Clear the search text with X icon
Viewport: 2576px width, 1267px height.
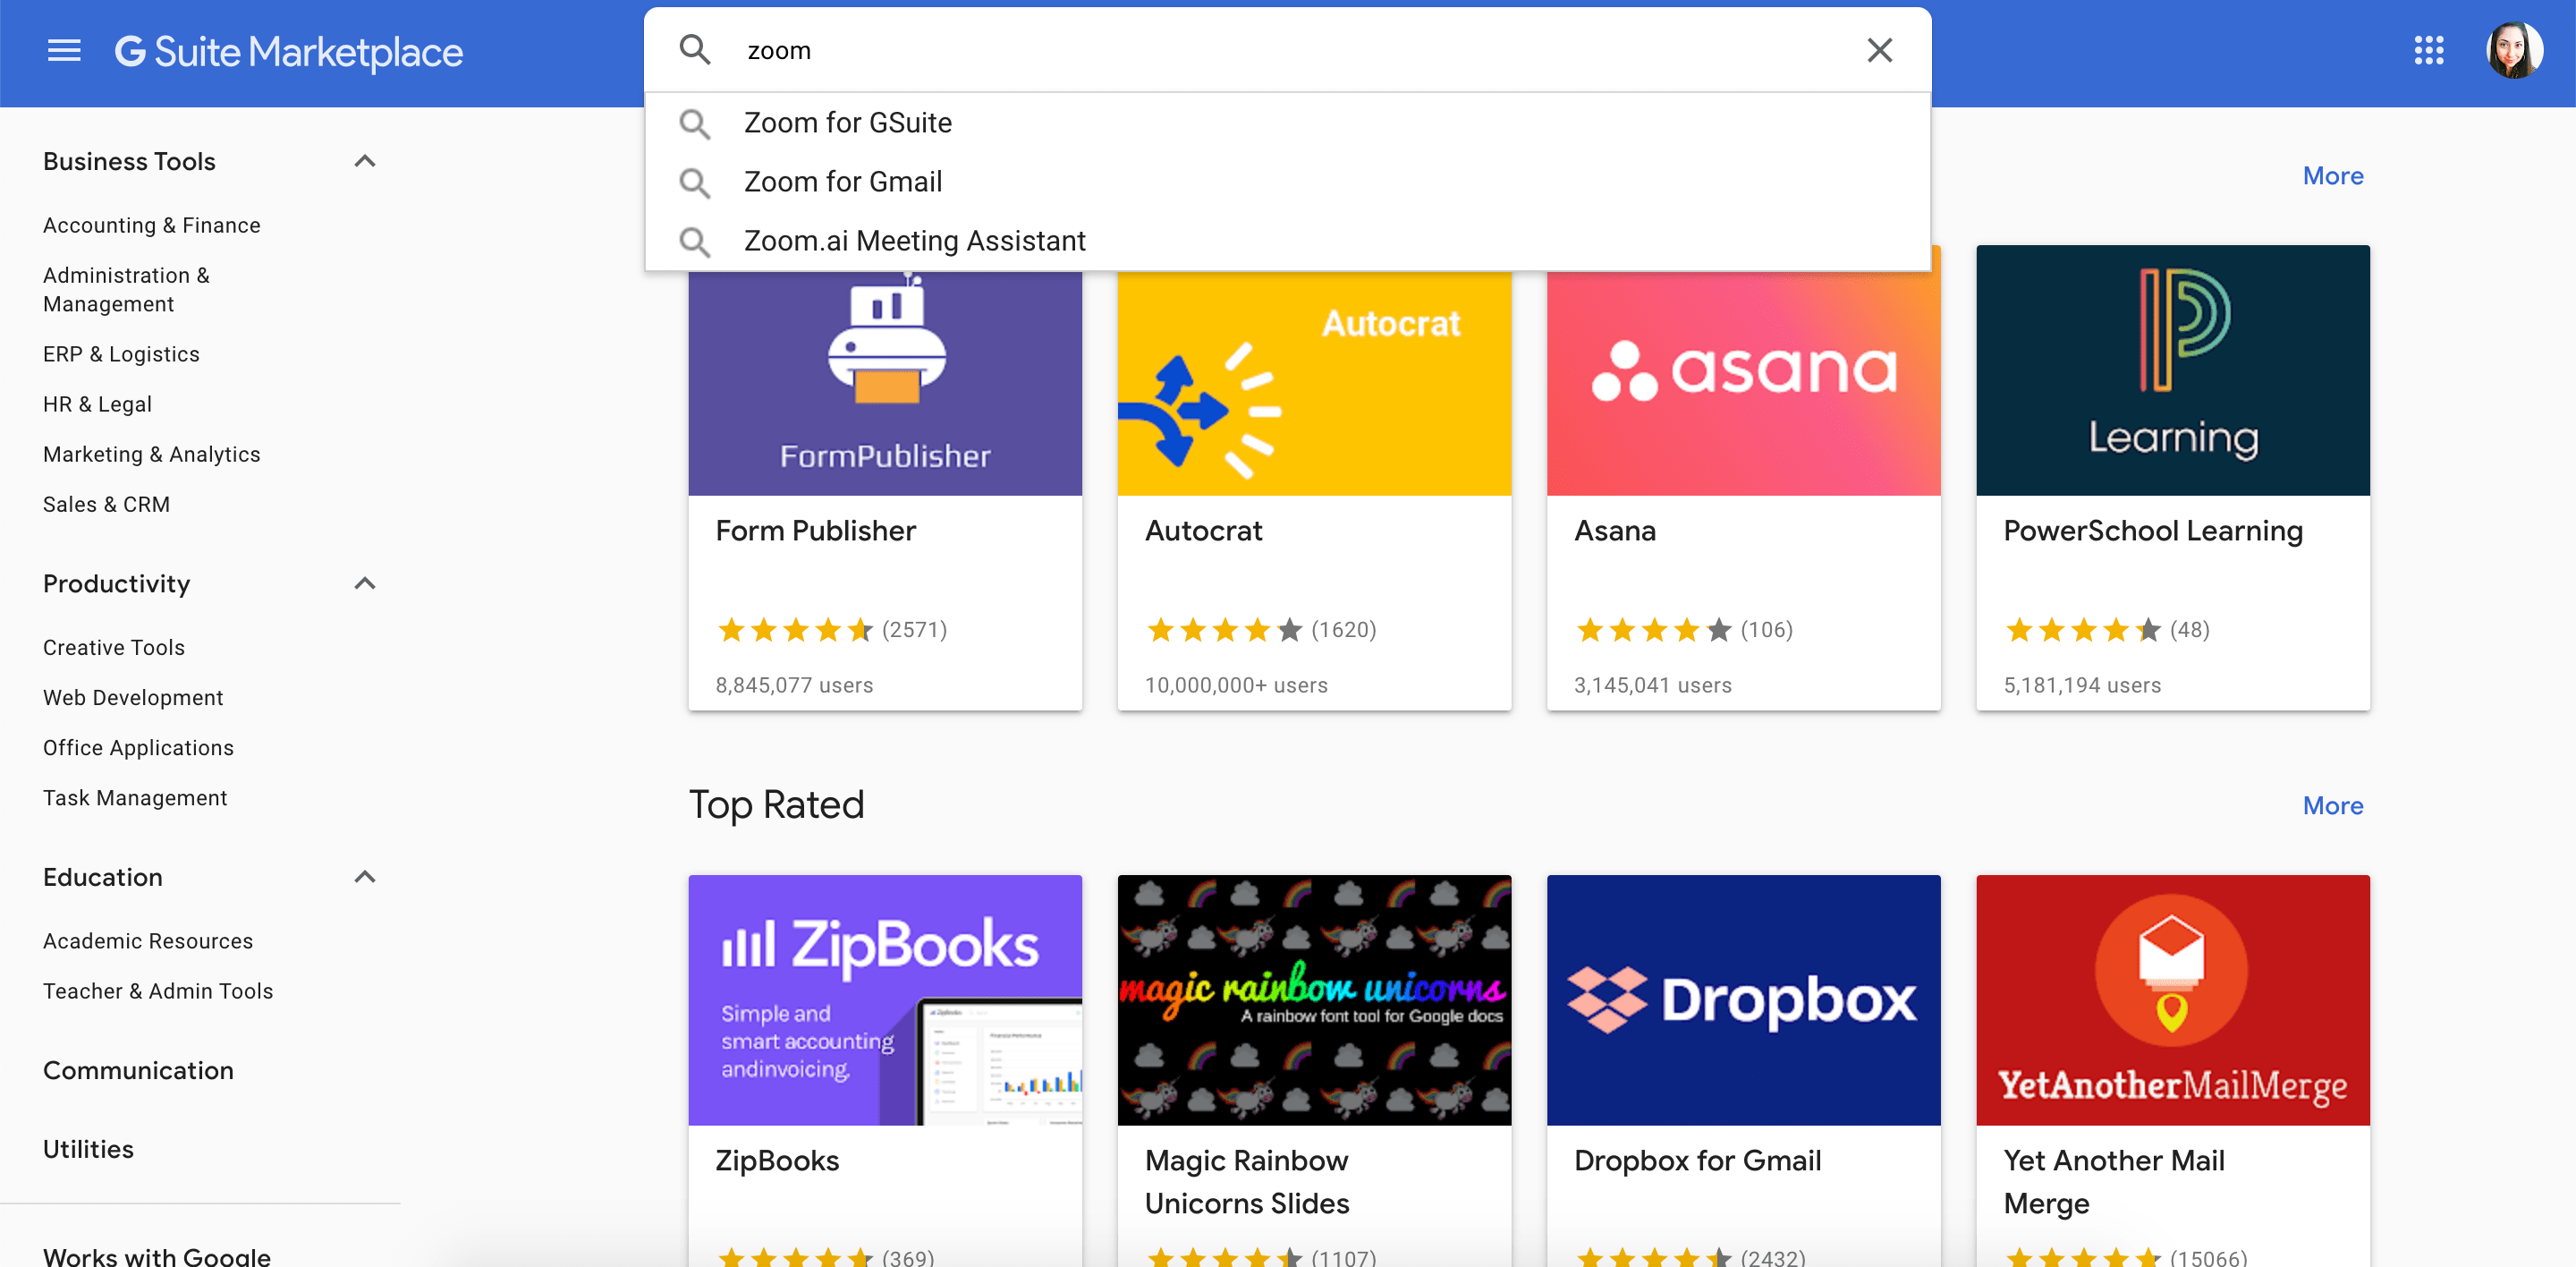(x=1879, y=50)
